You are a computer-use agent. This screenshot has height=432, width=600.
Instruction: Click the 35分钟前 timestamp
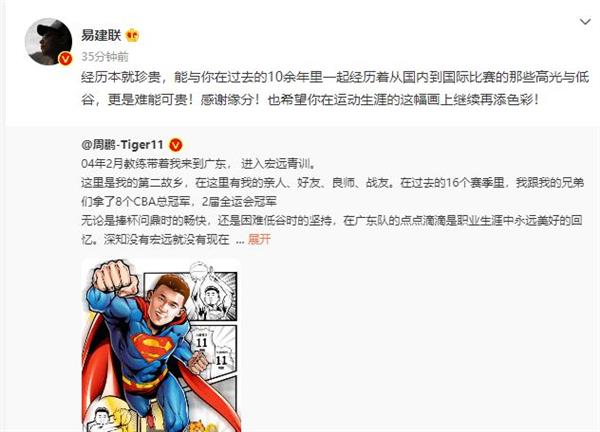pos(105,57)
